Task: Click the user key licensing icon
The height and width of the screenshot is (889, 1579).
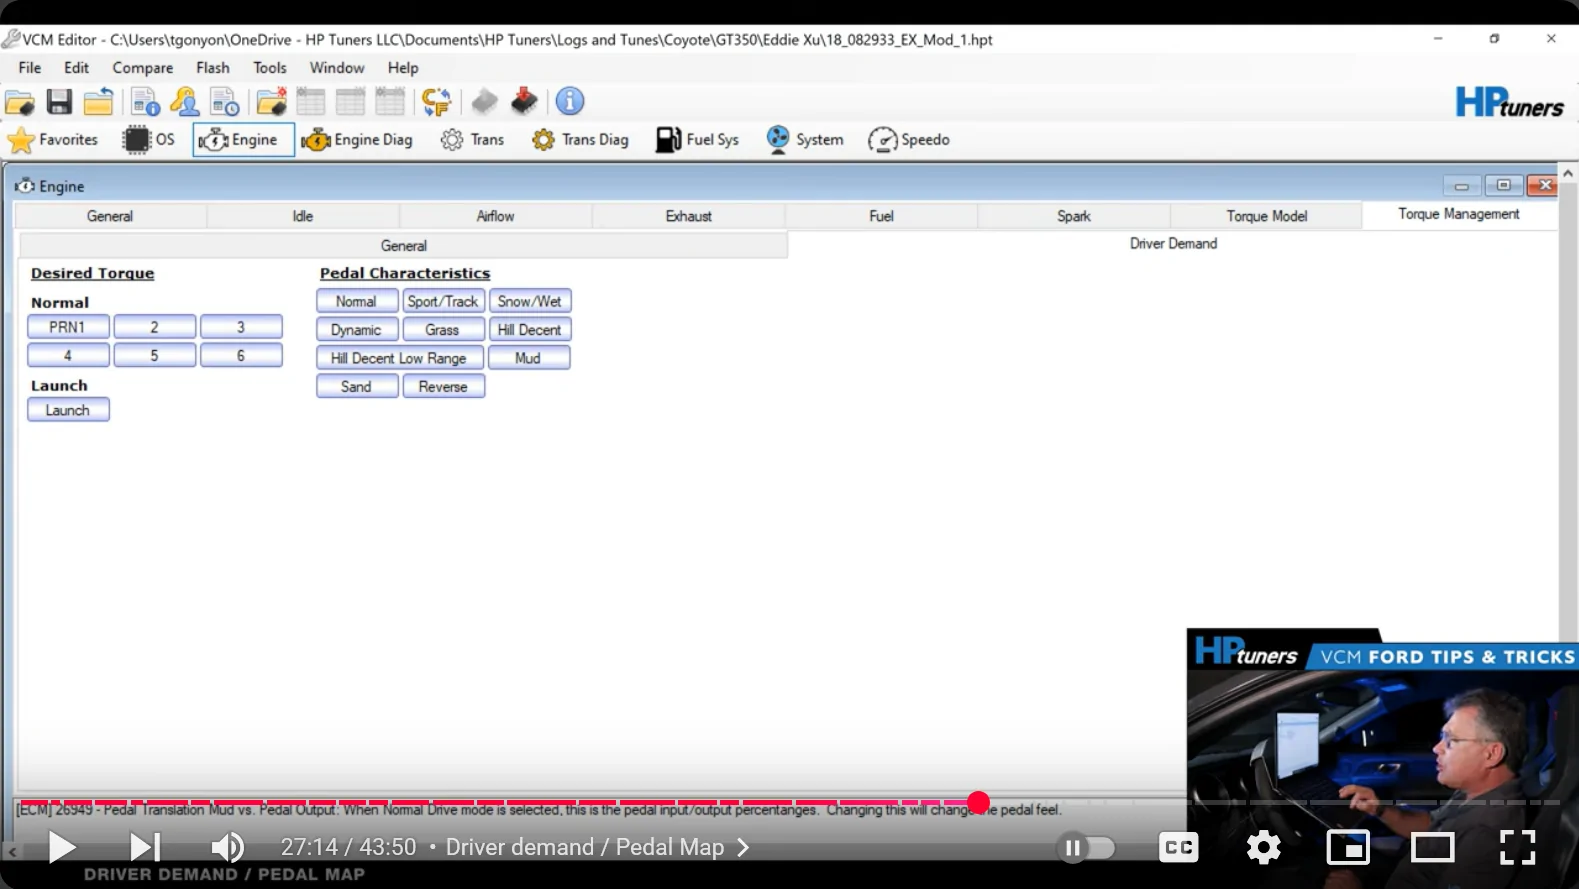Action: point(185,102)
